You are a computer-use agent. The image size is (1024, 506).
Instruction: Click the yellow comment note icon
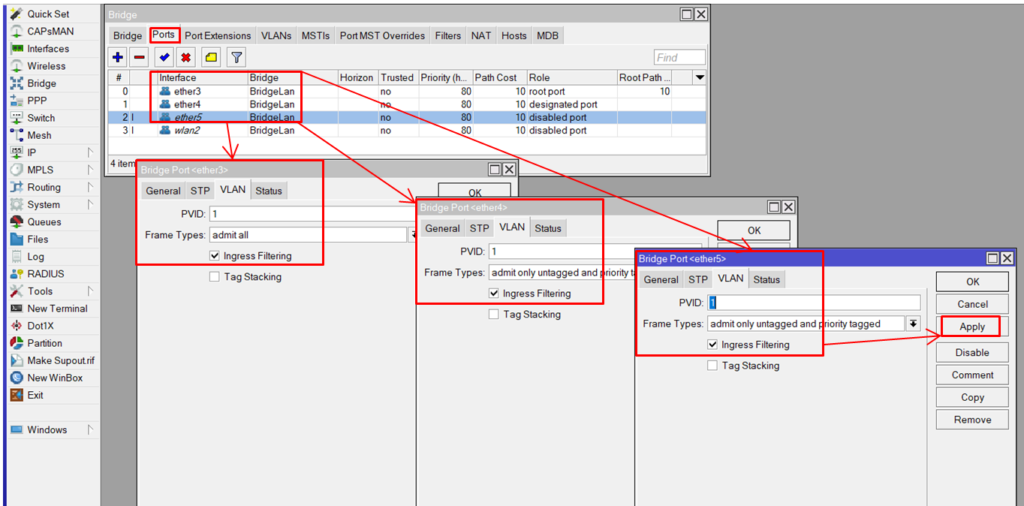(x=211, y=58)
